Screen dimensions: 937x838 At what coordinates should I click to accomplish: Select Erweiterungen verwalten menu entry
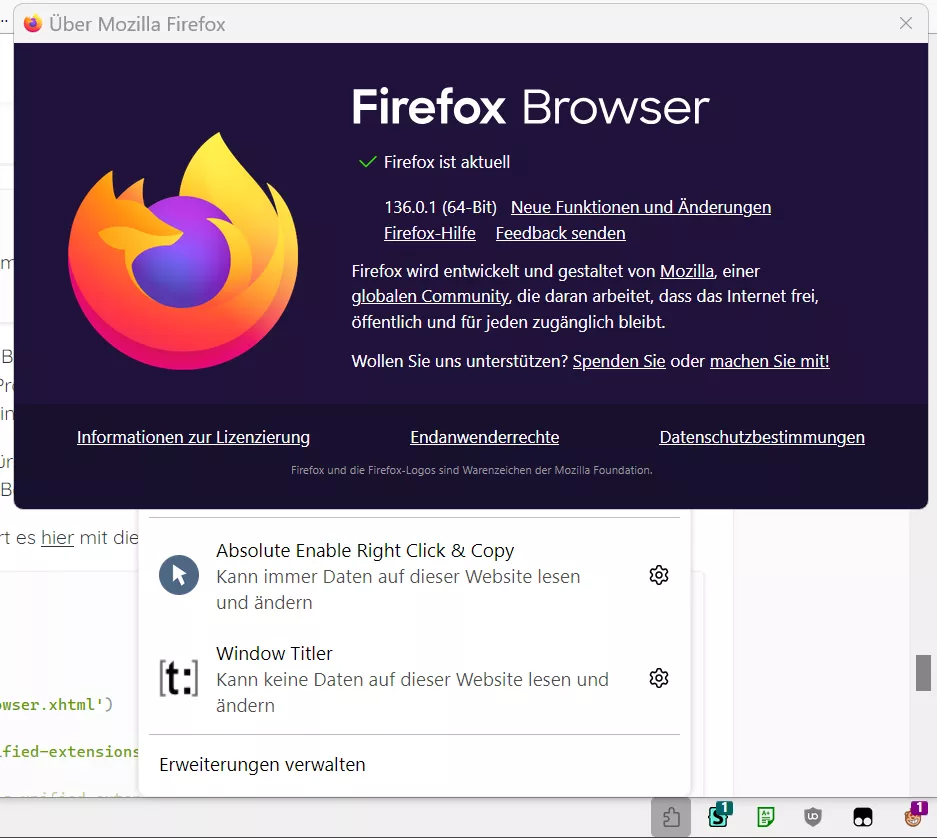click(x=262, y=764)
